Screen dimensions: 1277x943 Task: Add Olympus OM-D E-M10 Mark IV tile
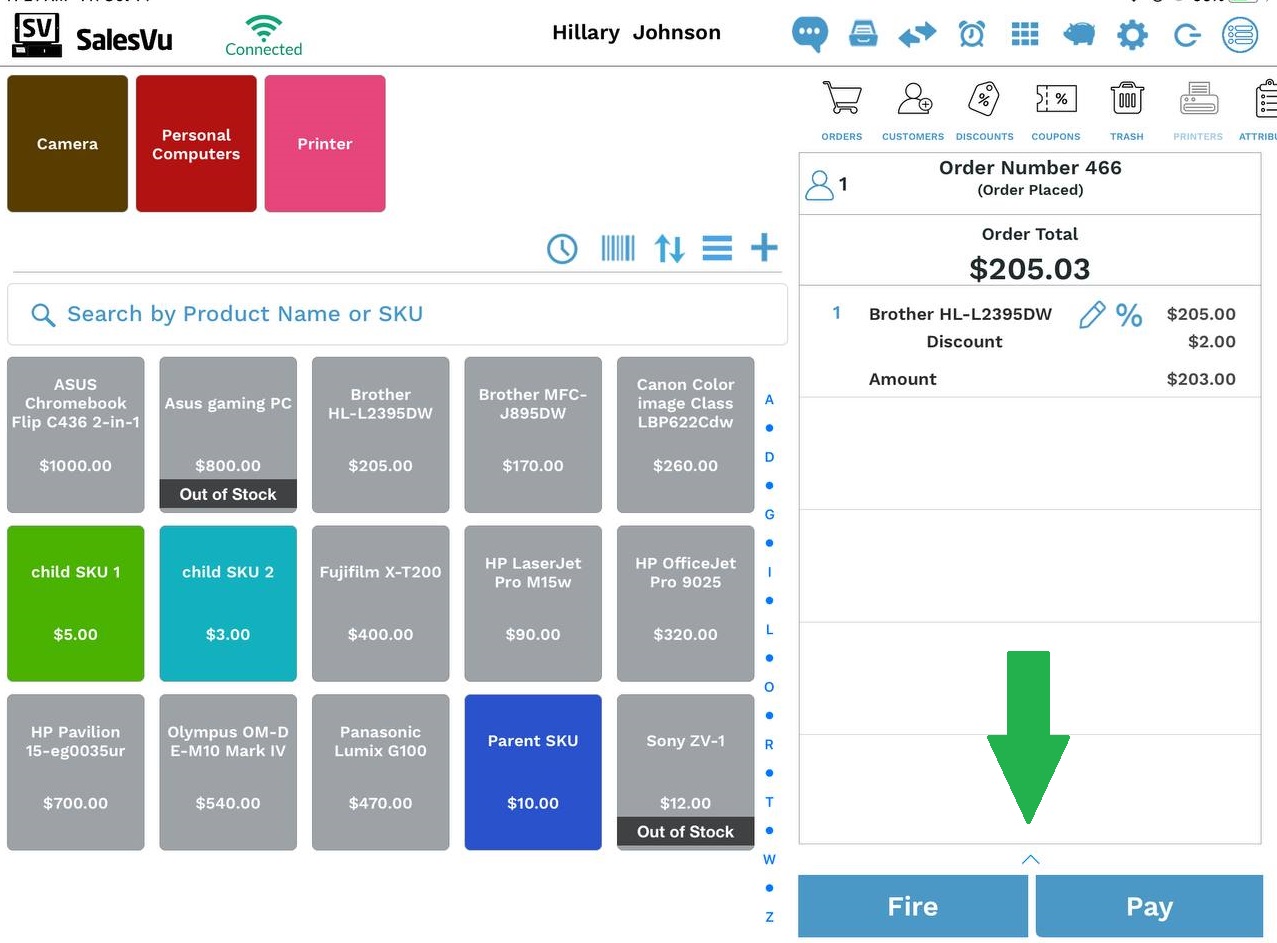[x=228, y=773]
